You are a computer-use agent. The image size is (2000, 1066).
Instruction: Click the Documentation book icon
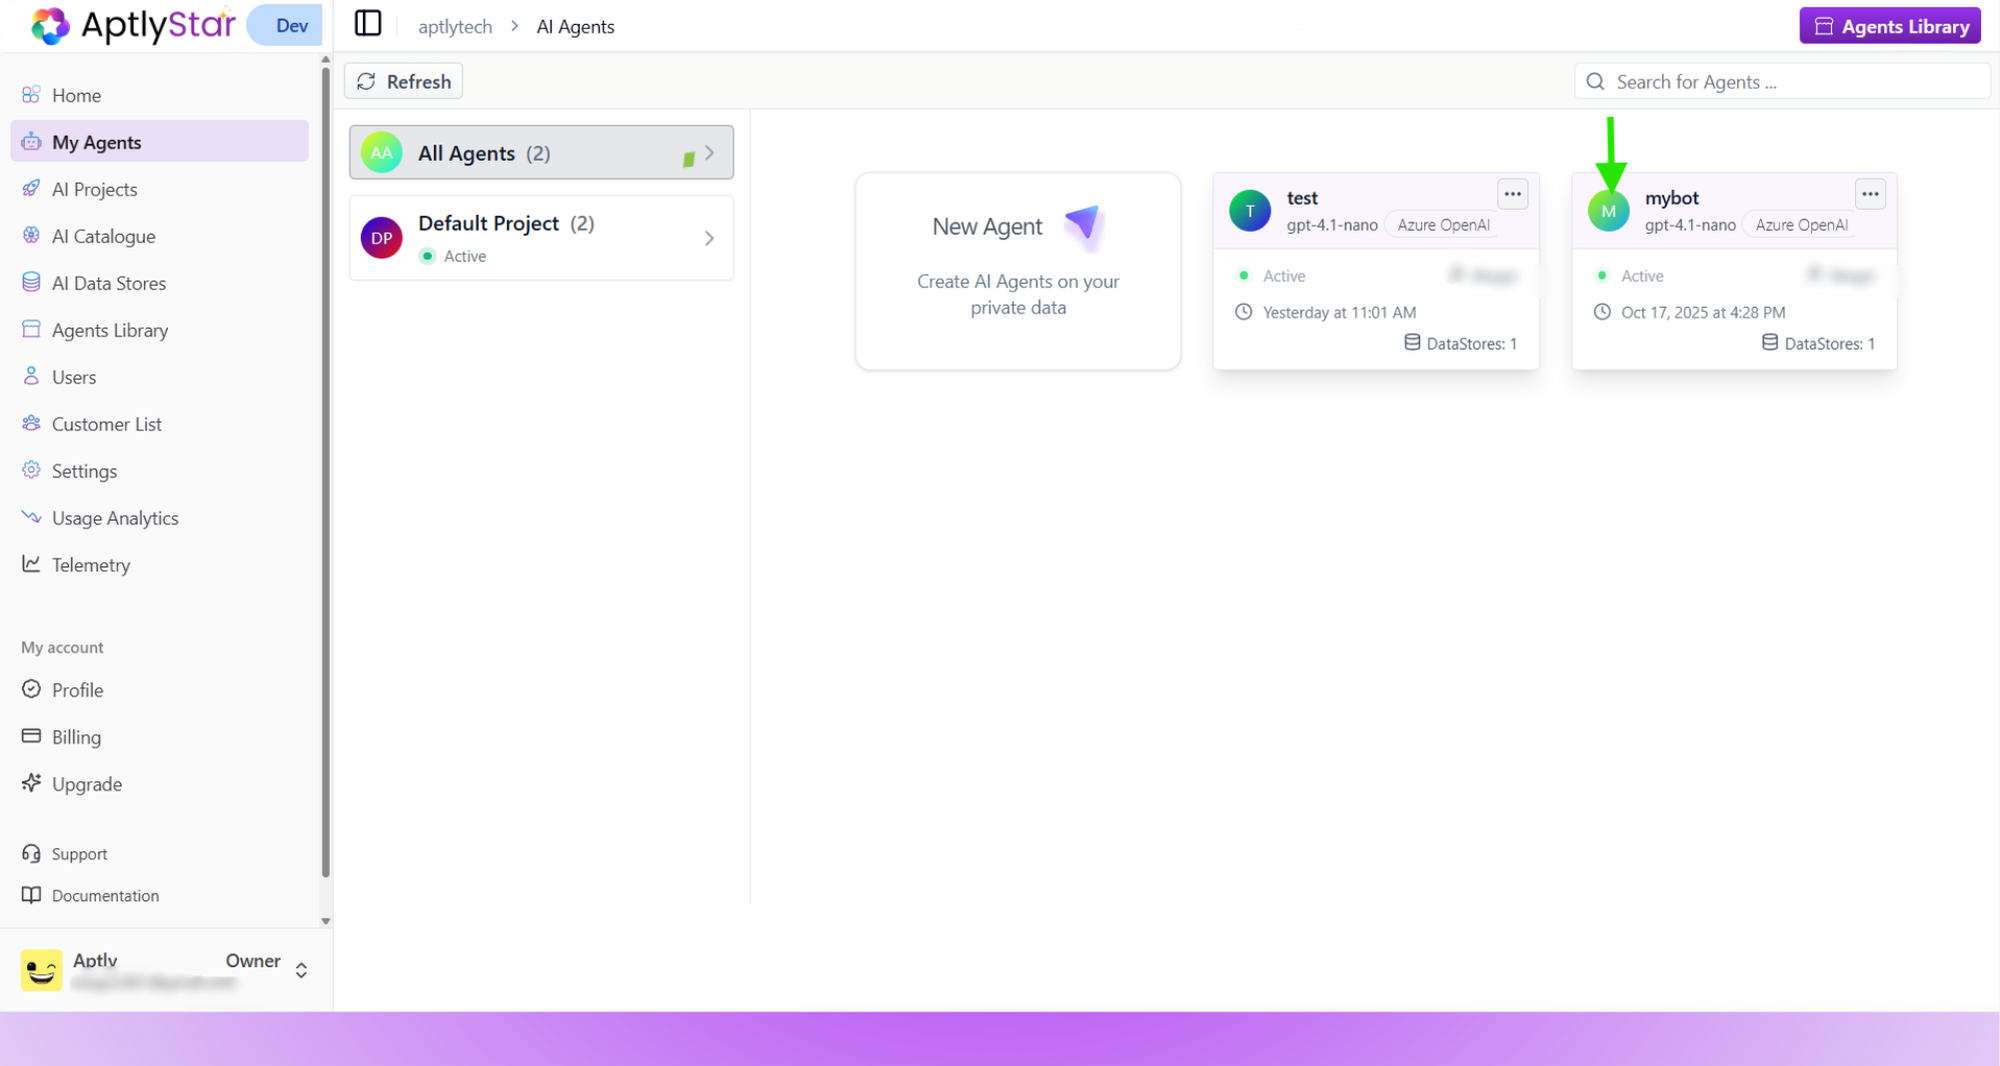pos(31,895)
